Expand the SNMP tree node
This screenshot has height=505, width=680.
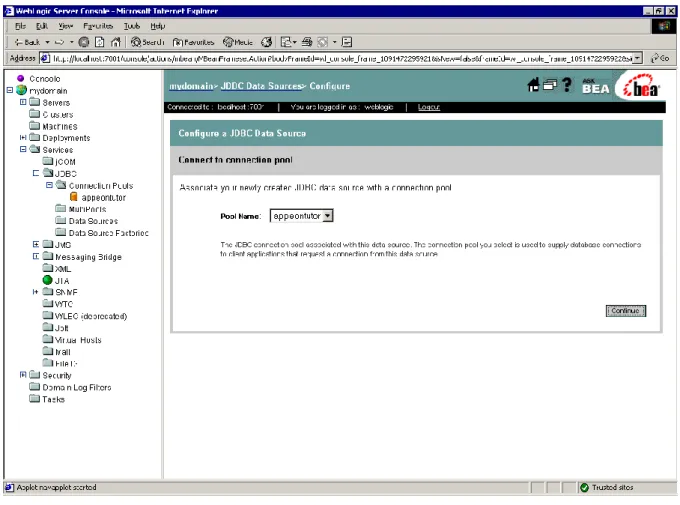coord(36,292)
